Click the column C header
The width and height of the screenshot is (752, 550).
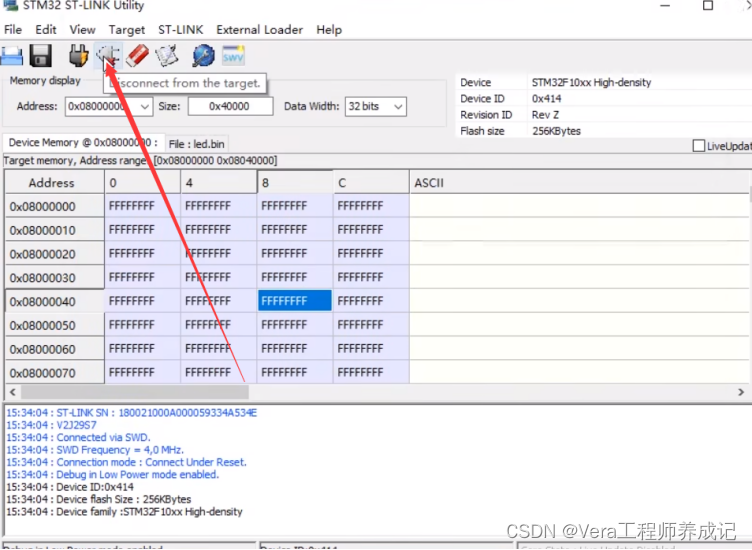pyautogui.click(x=371, y=182)
